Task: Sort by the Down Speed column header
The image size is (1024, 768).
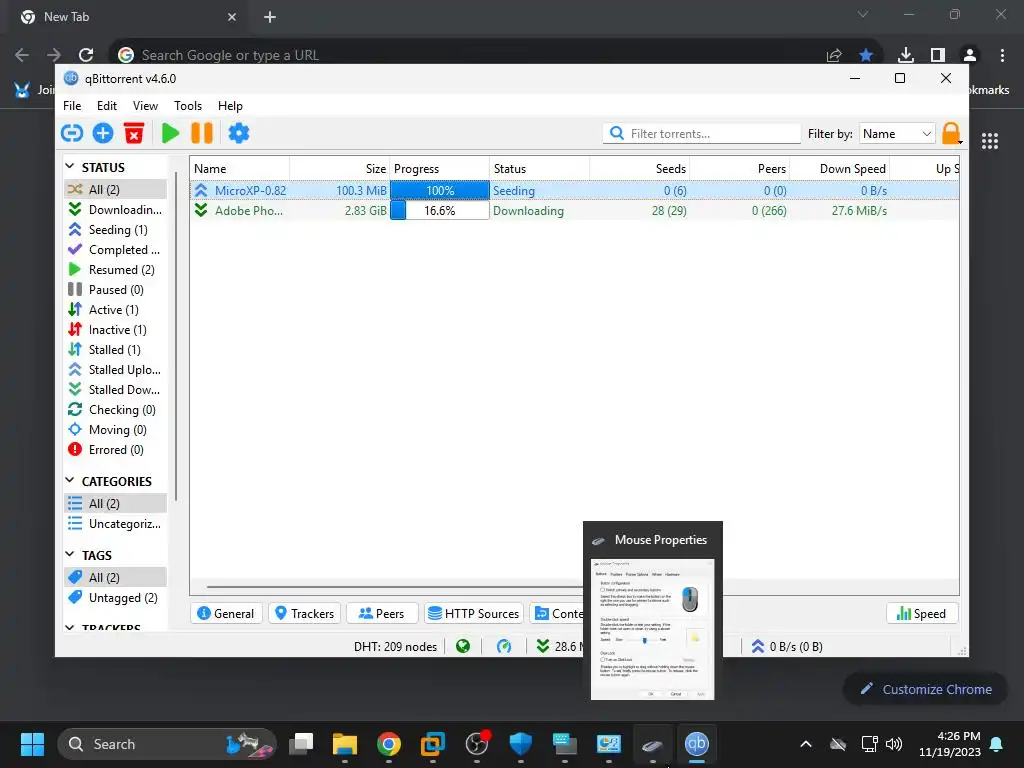Action: tap(839, 168)
